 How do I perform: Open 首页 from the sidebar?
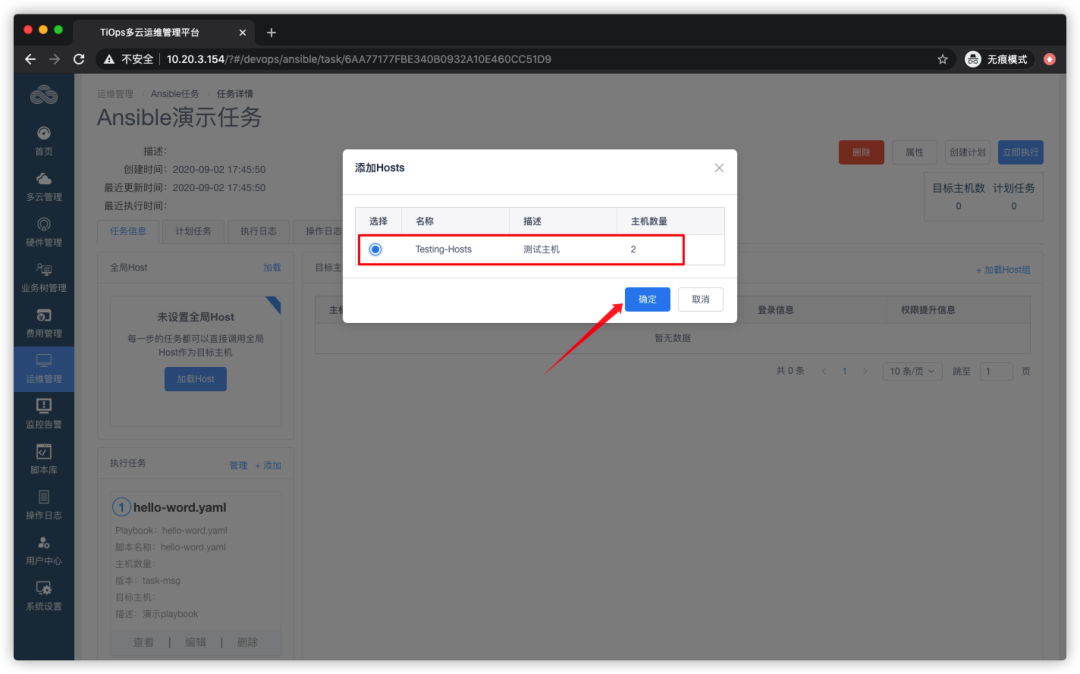click(43, 141)
